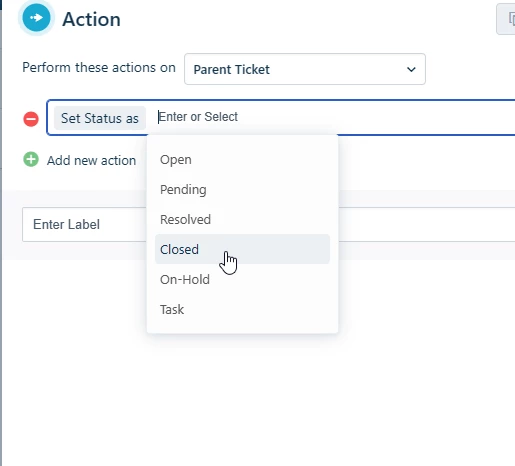
Task: Click the Action section heading
Action: (91, 19)
